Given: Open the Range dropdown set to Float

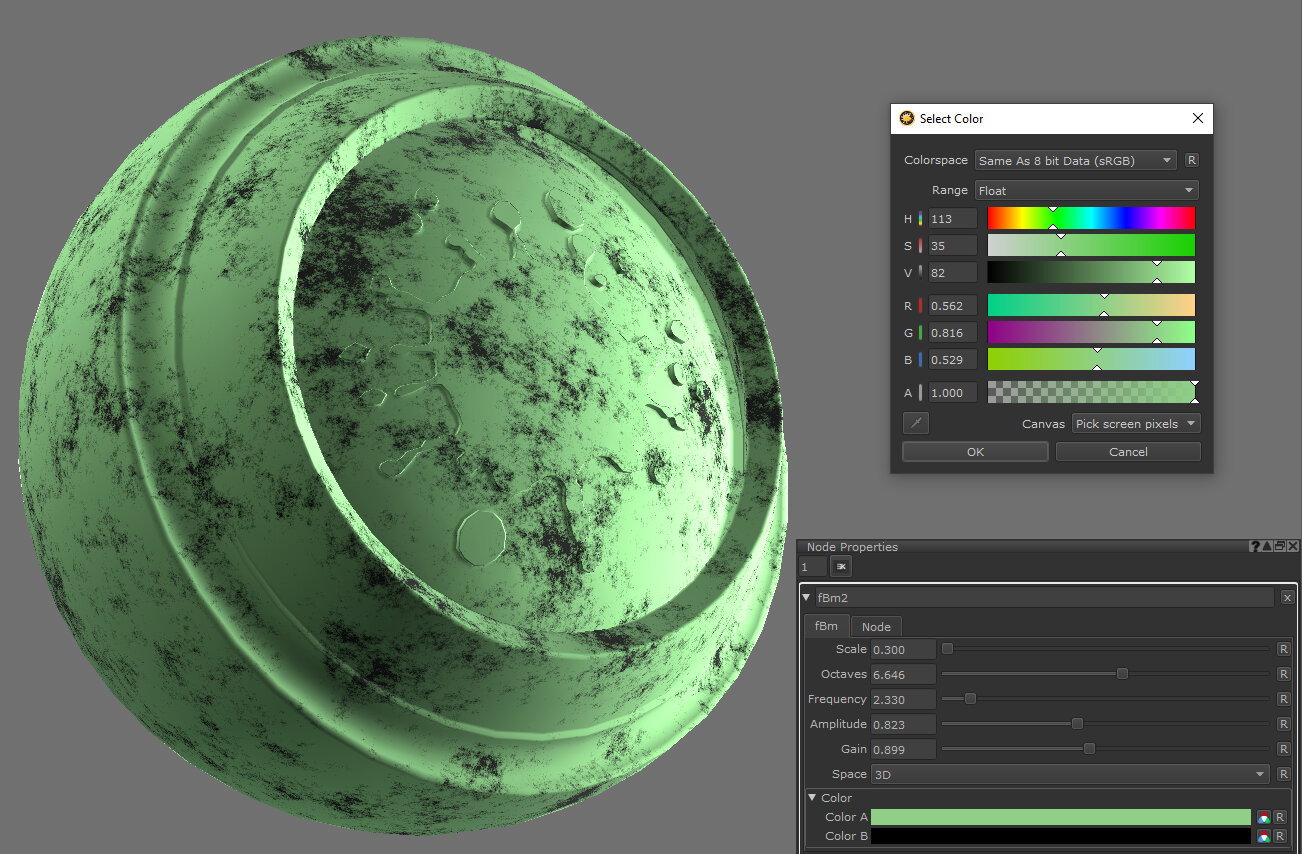Looking at the screenshot, I should [1086, 190].
